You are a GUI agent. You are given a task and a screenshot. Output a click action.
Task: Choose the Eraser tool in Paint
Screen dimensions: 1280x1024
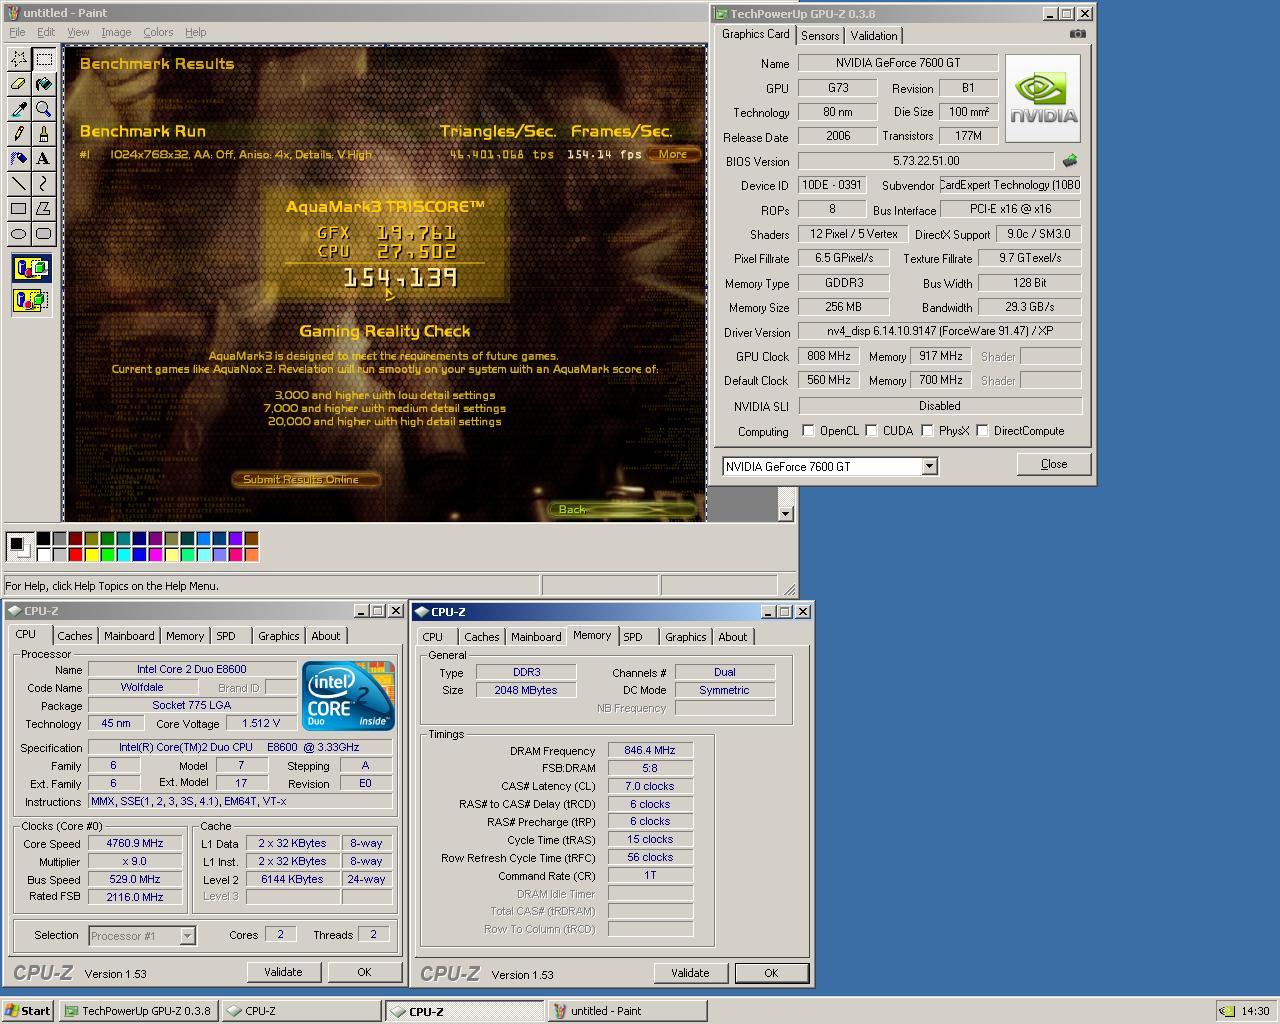[19, 84]
